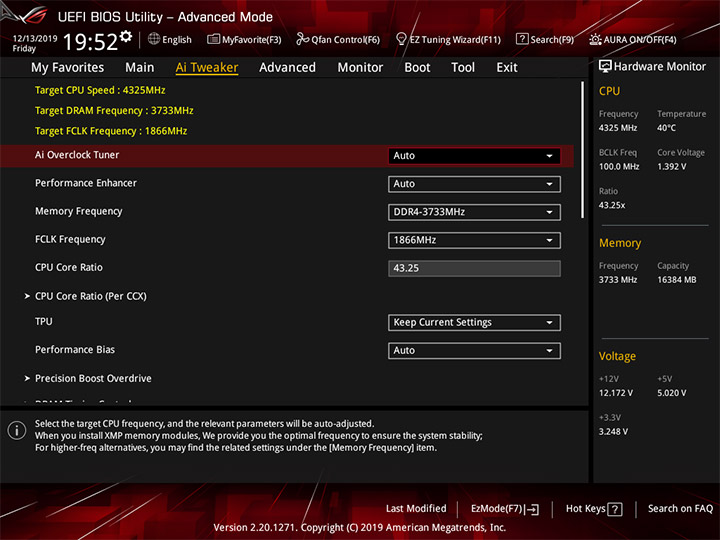The height and width of the screenshot is (540, 720).
Task: Click the +12V 12.172 V reading
Action: coord(615,393)
